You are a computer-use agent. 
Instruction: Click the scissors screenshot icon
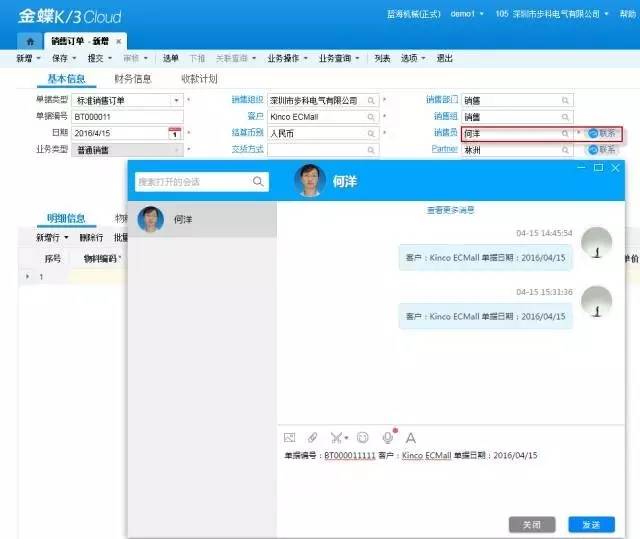click(x=336, y=437)
